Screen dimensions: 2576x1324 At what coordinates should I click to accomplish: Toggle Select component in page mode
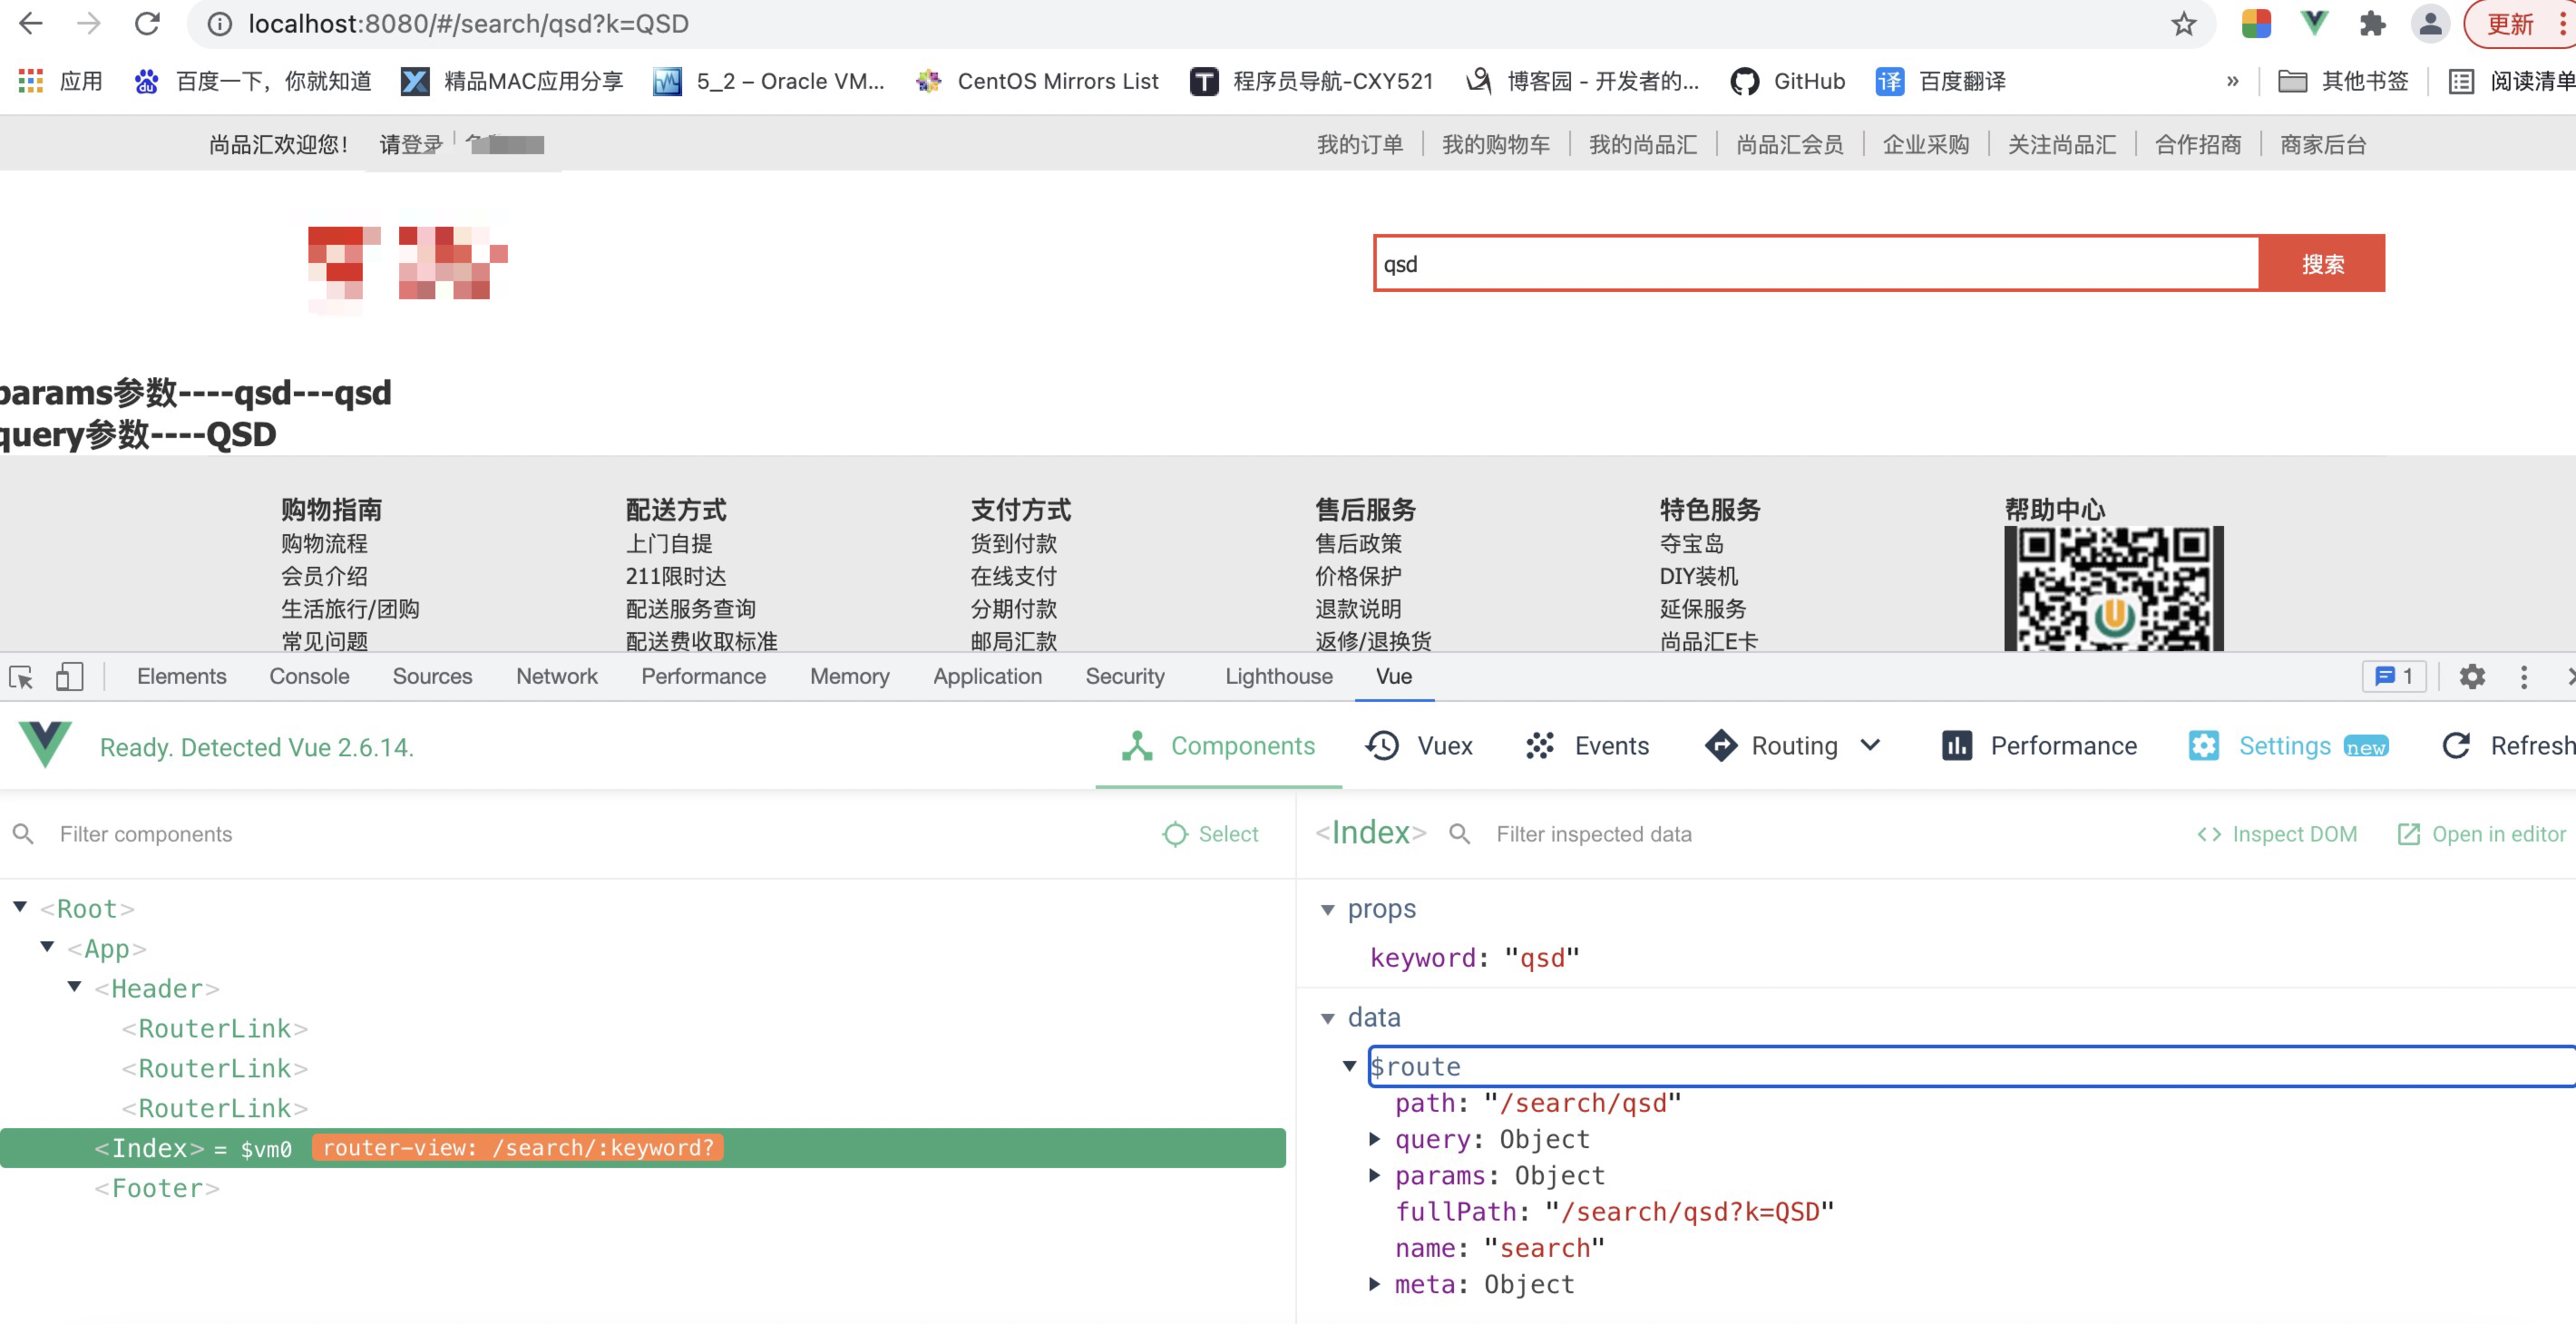[x=1210, y=834]
